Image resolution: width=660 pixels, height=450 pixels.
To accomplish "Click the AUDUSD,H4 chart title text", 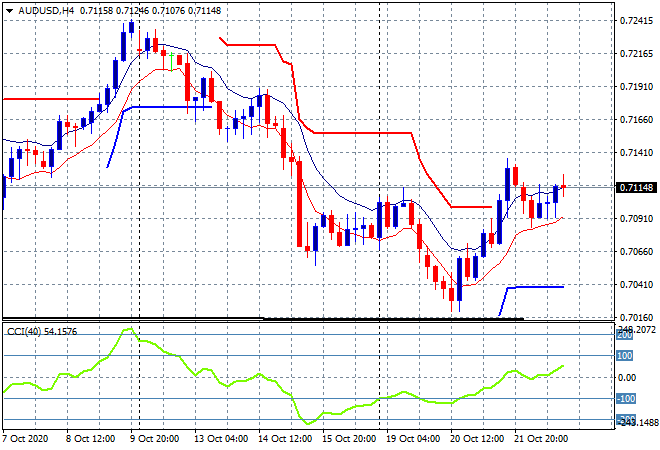I will [46, 11].
